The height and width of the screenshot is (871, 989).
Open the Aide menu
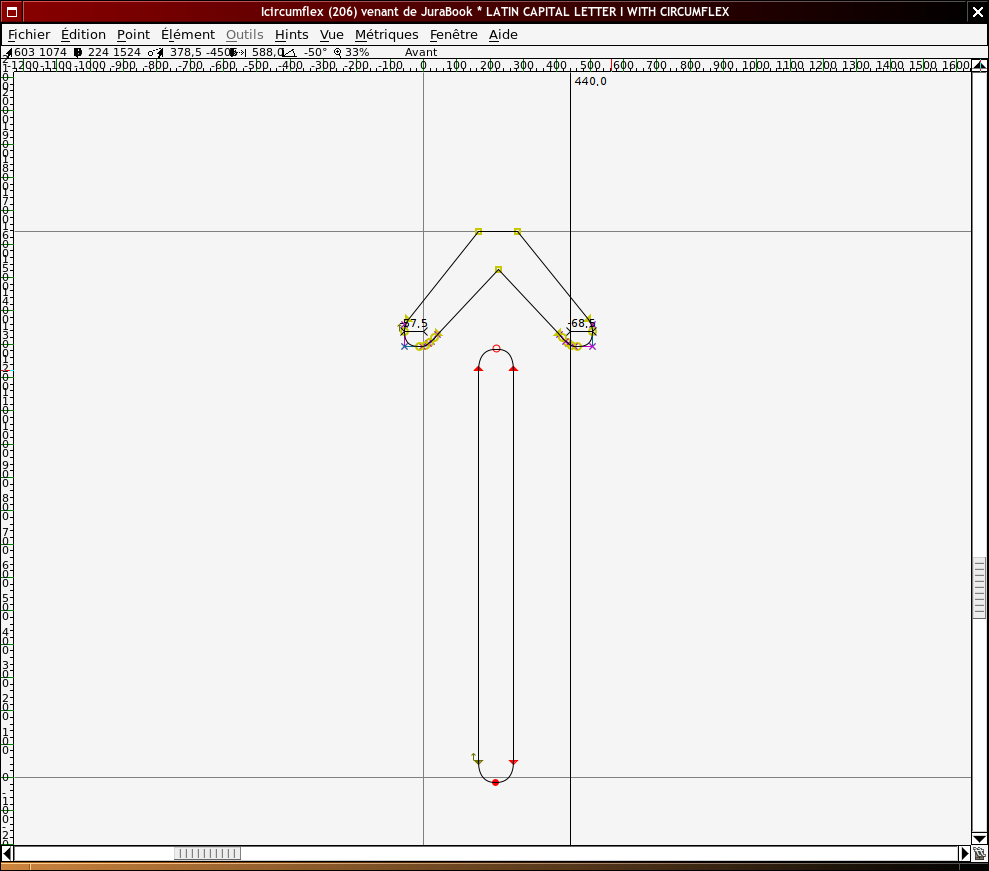point(503,35)
